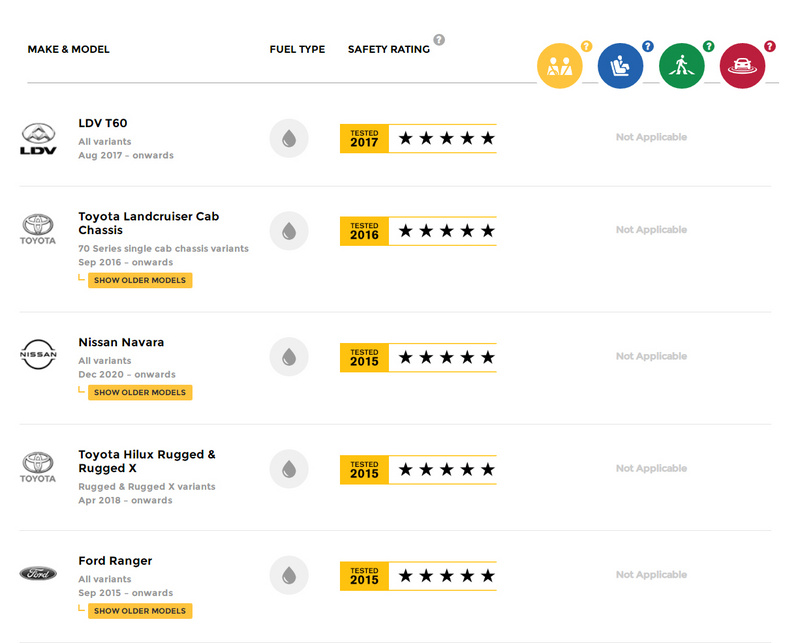Open the help tooltip beside Safety Rating

point(439,40)
